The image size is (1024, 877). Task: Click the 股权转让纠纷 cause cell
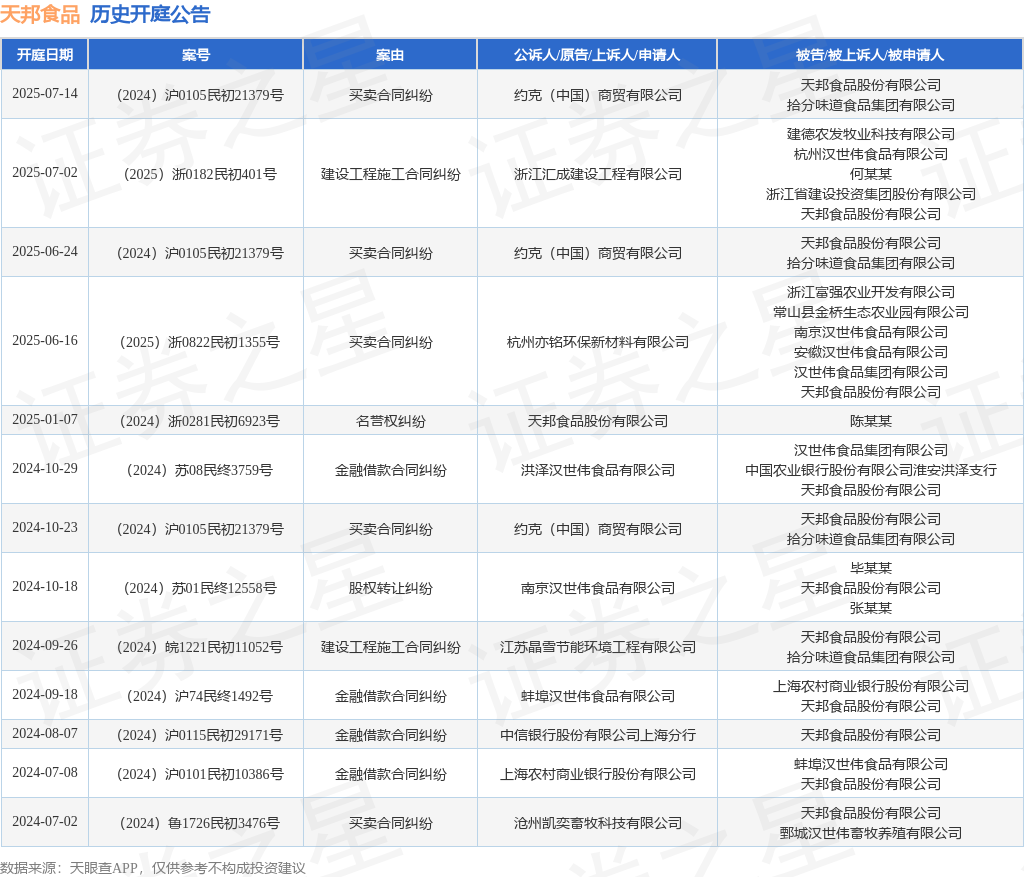(391, 588)
